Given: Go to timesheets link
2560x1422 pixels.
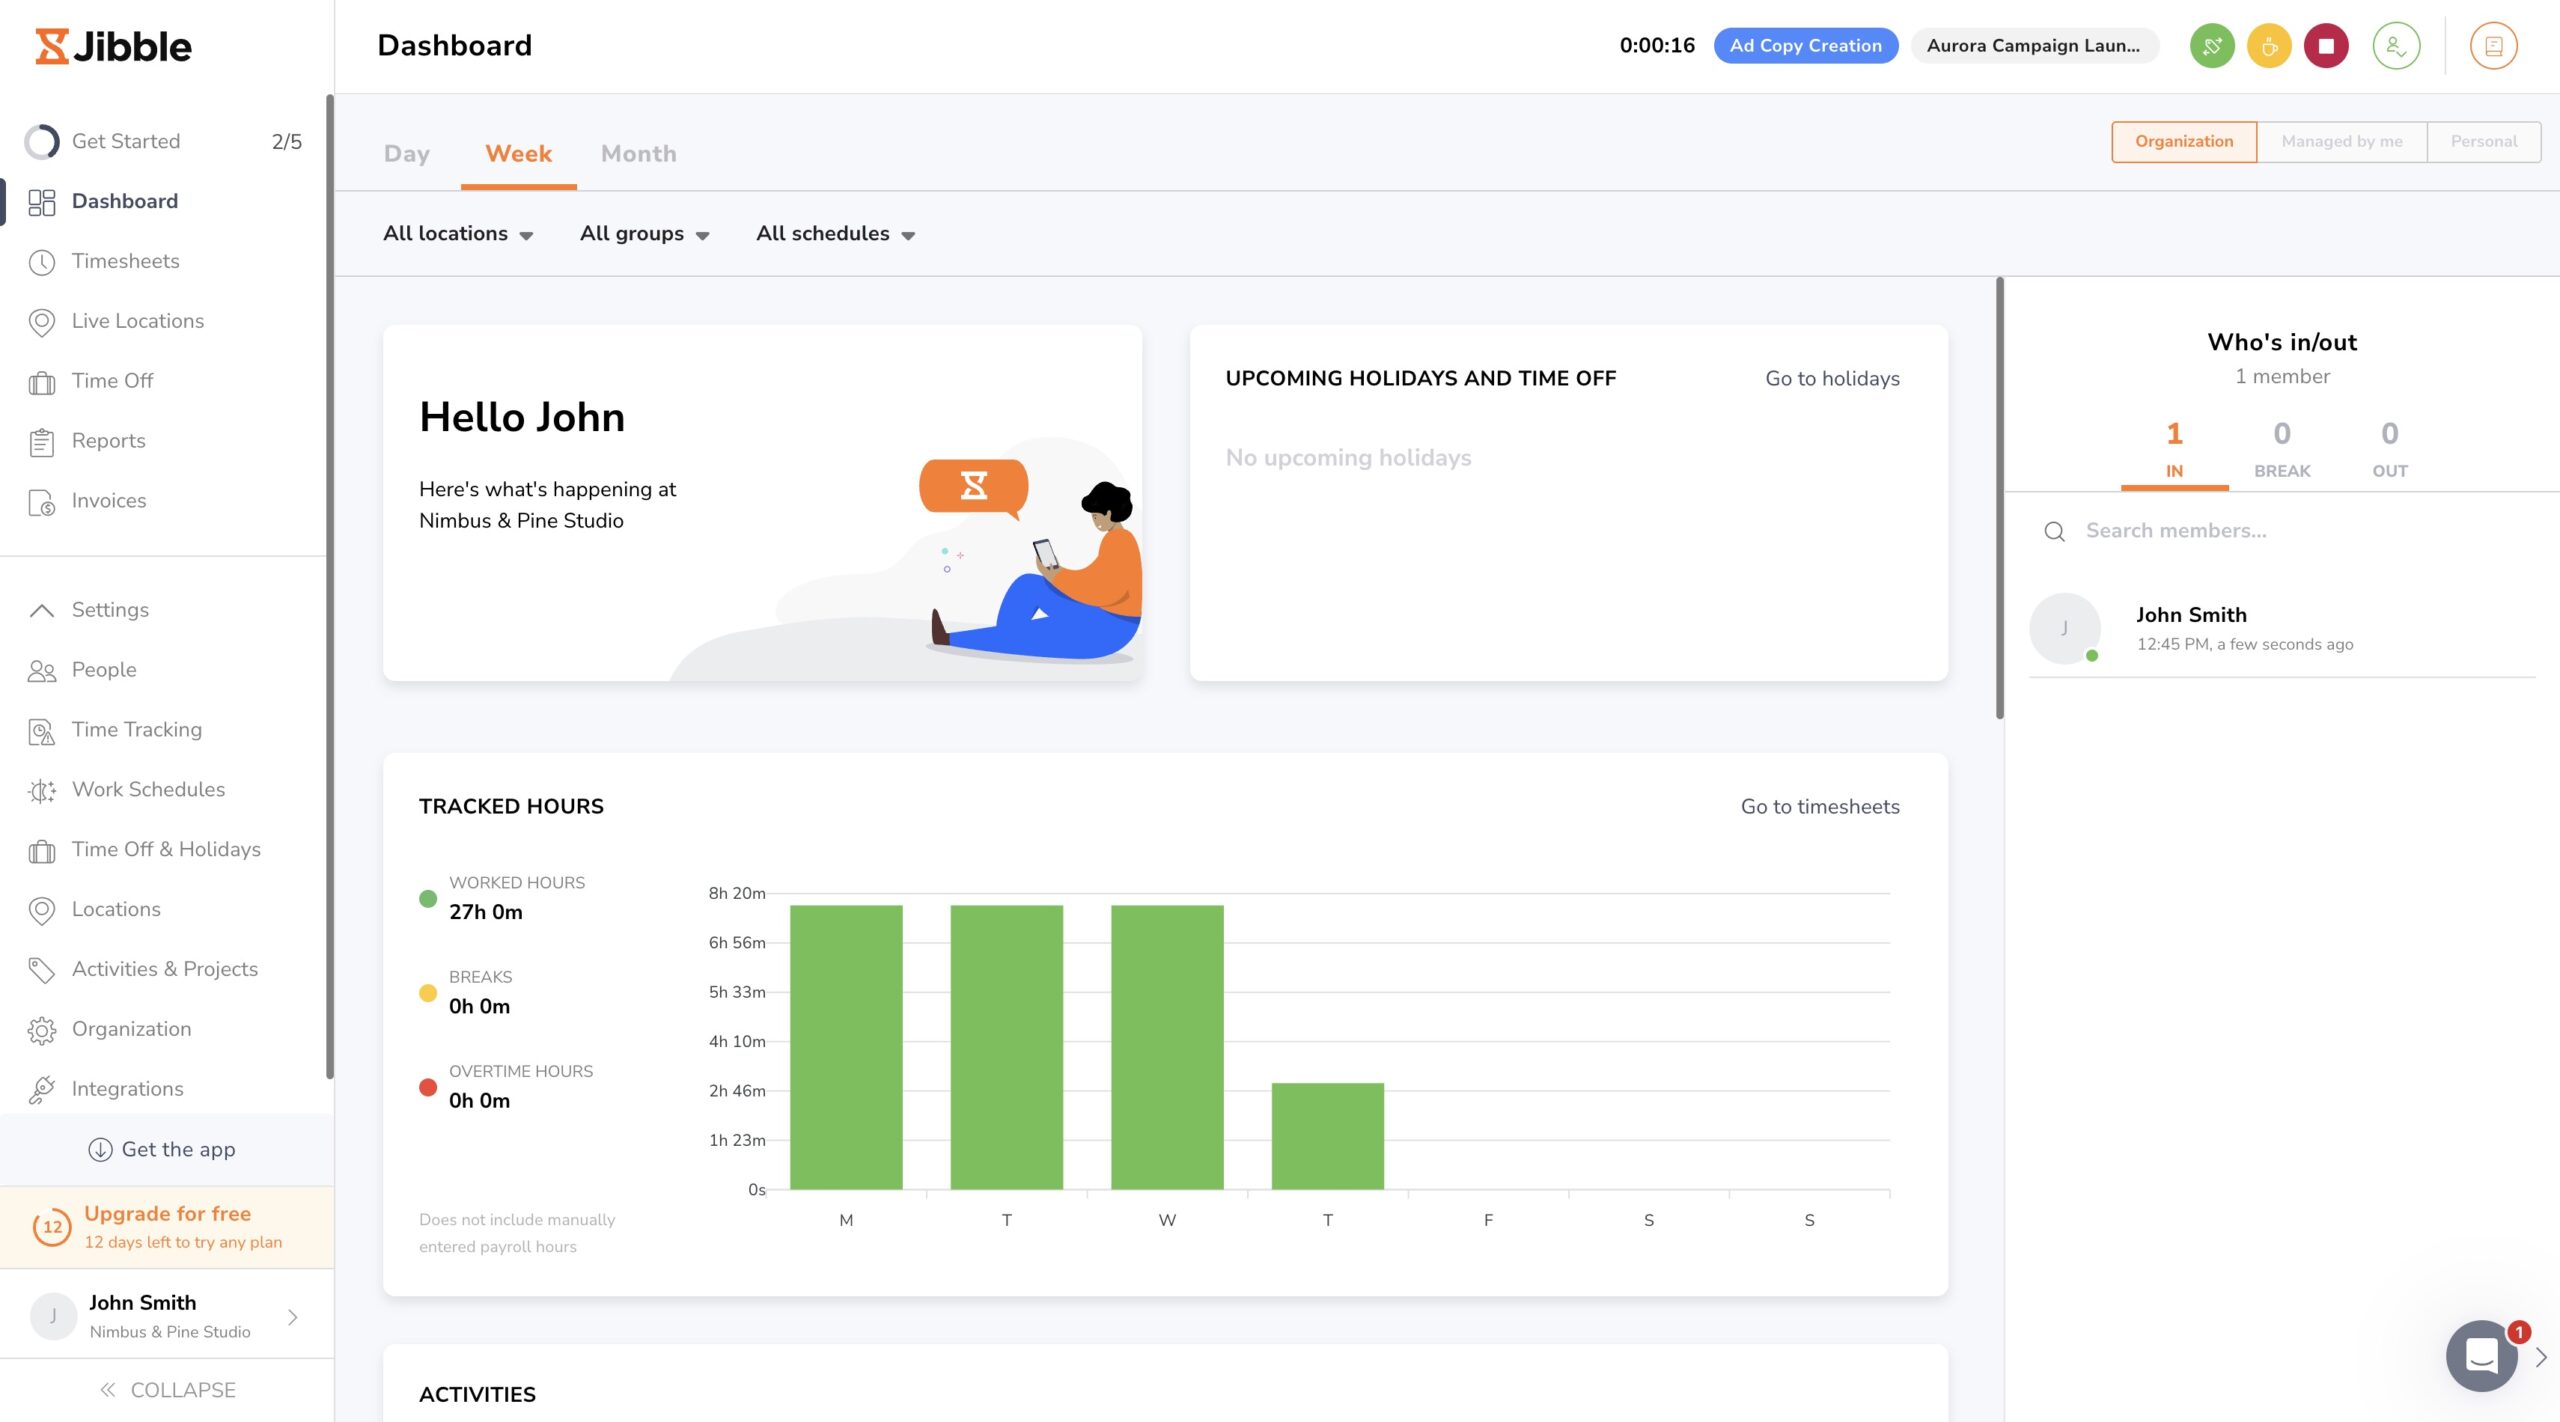Looking at the screenshot, I should tap(1820, 806).
